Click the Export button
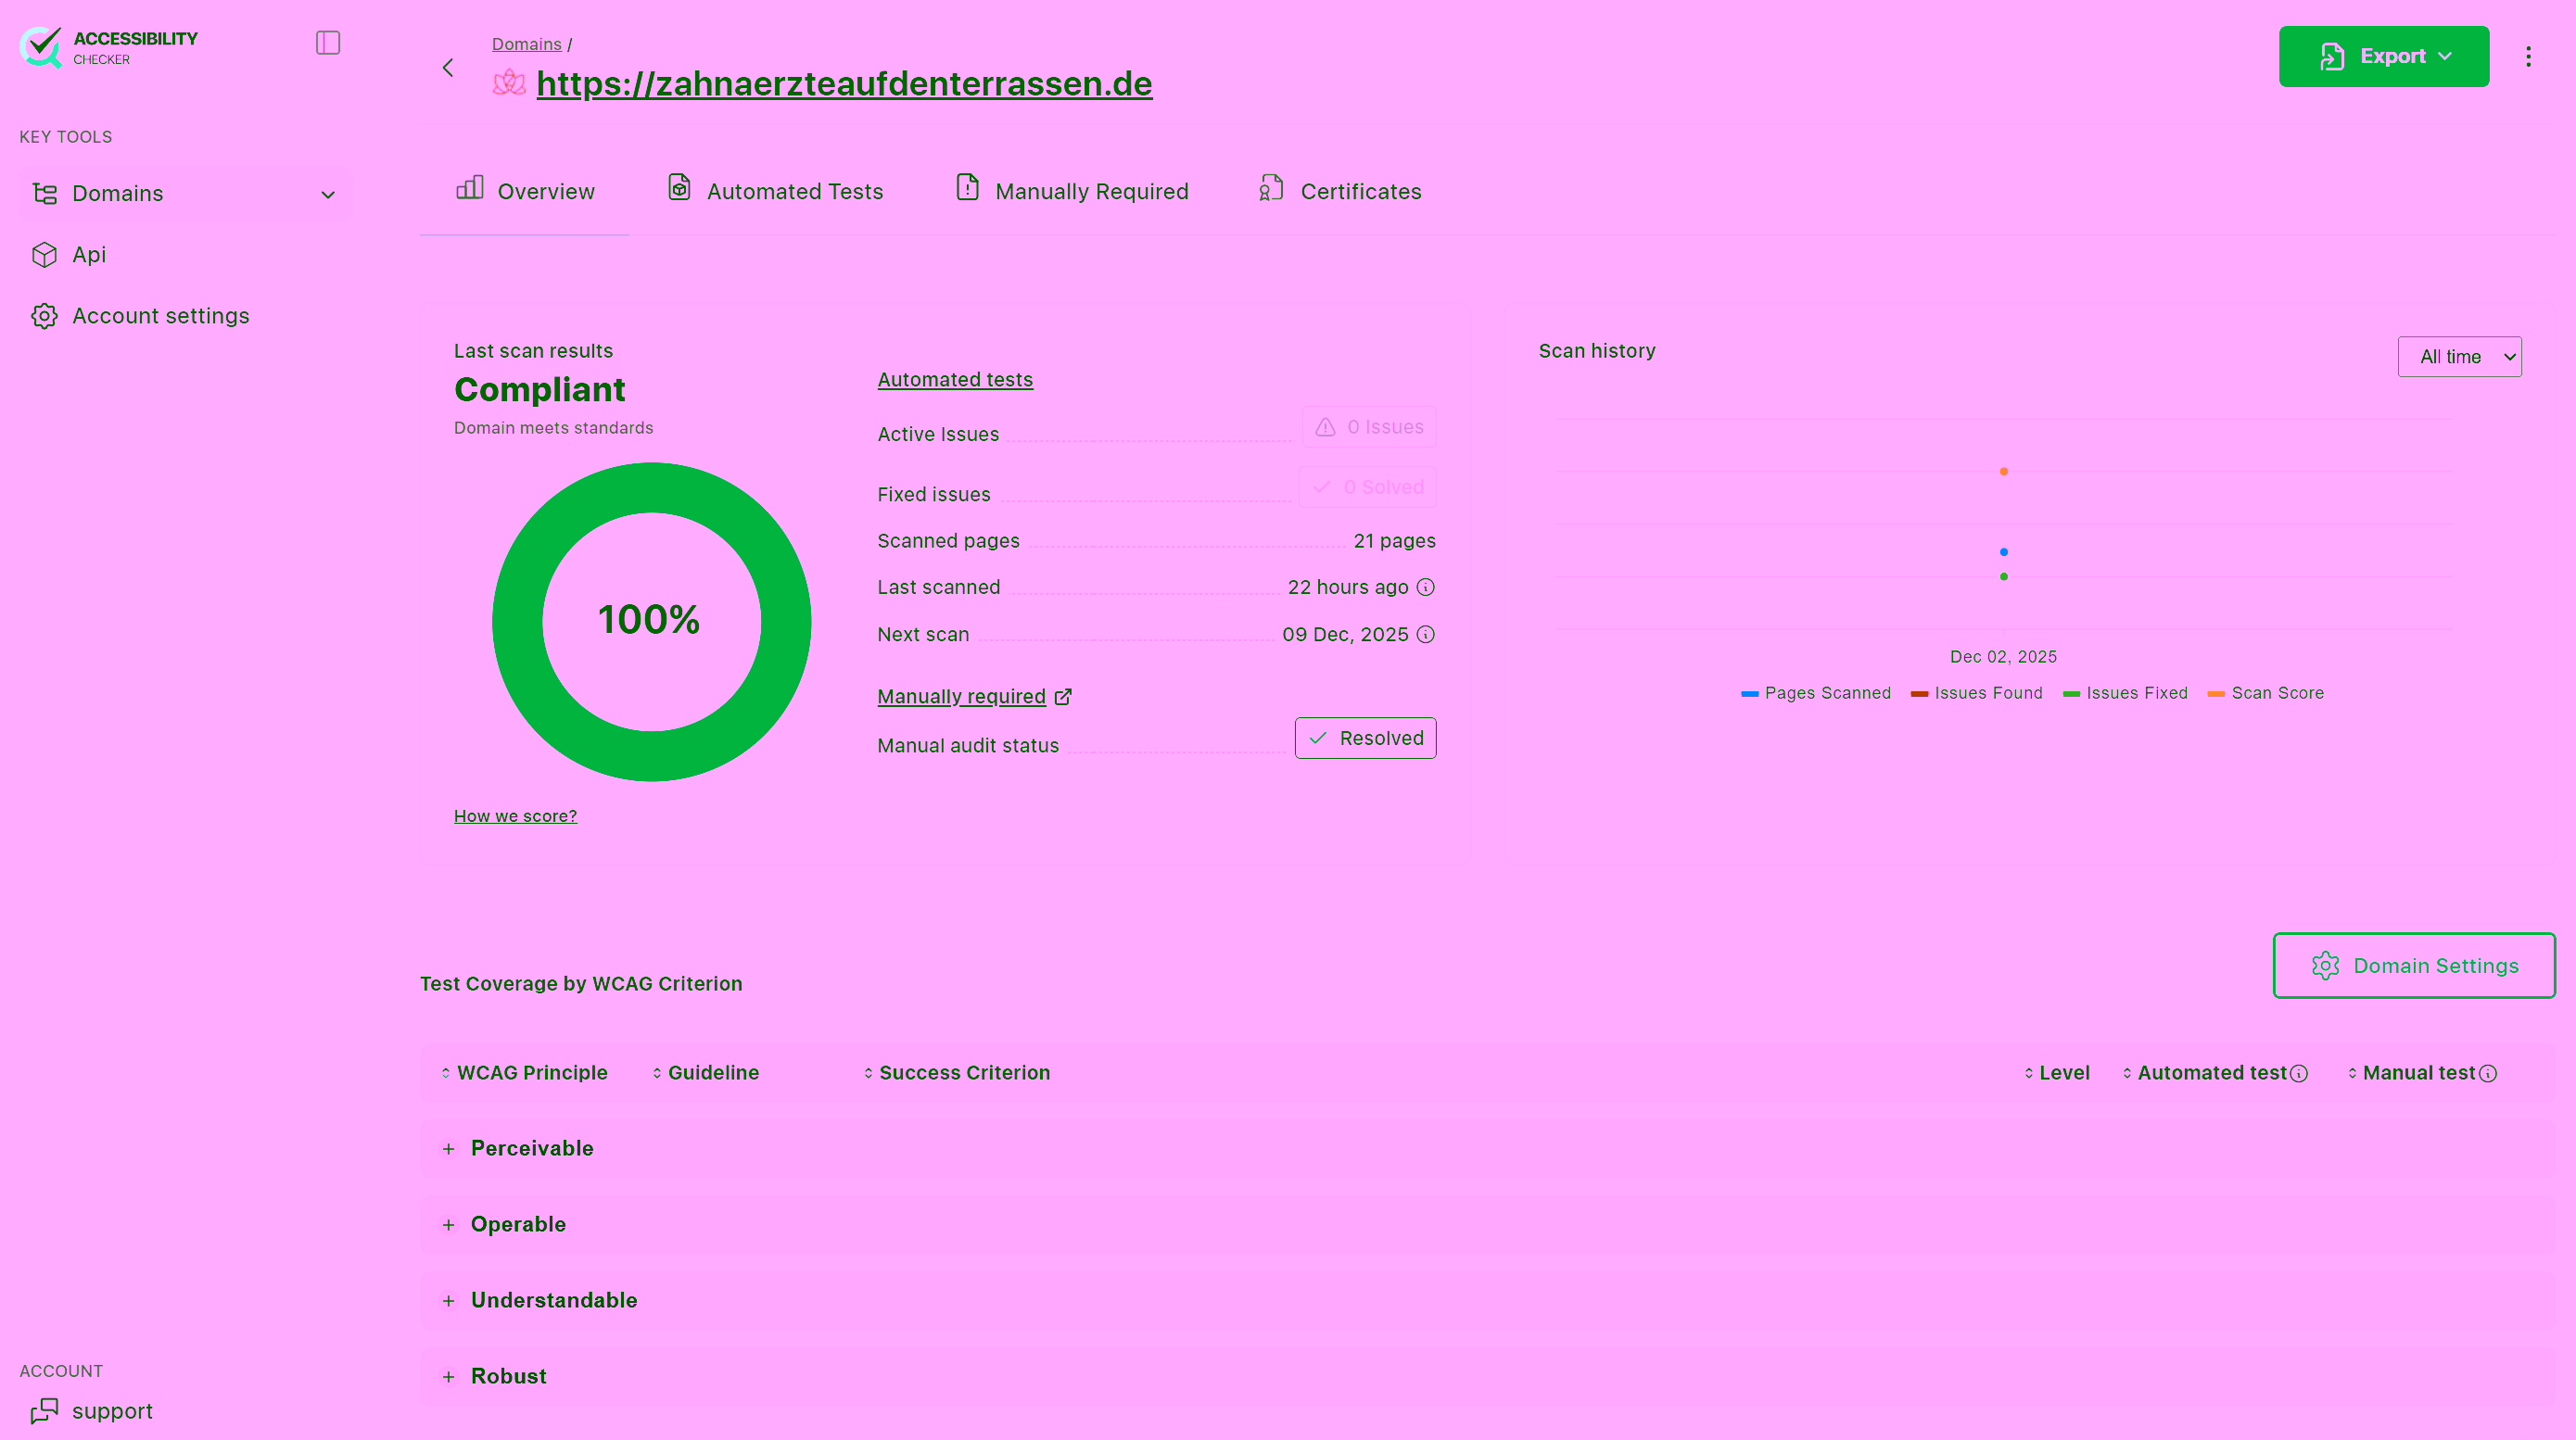The height and width of the screenshot is (1440, 2576). pos(2383,57)
